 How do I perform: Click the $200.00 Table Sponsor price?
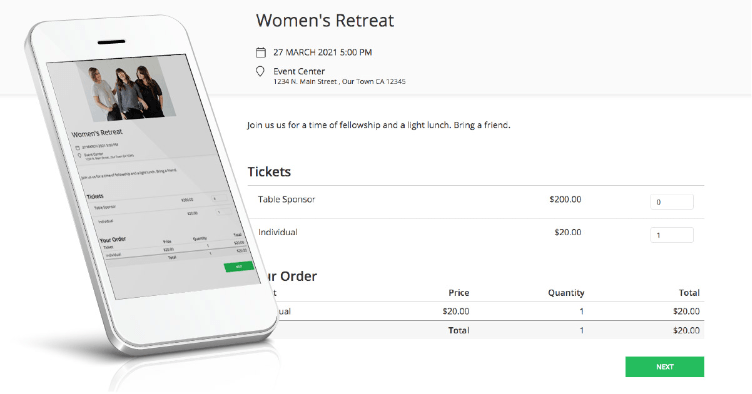pos(565,199)
